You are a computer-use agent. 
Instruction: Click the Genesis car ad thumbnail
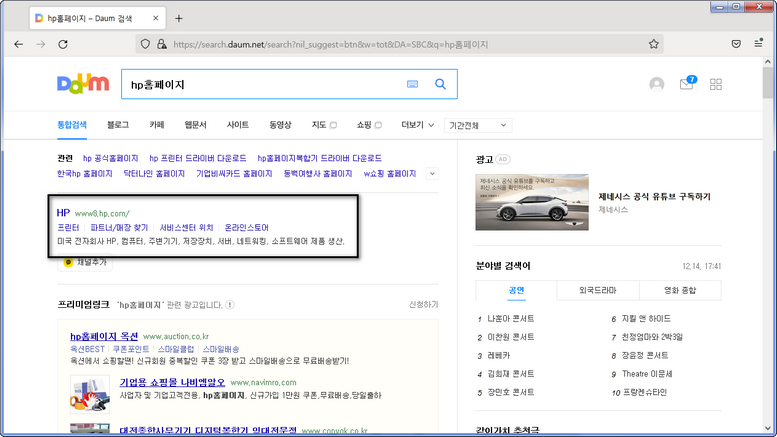click(x=532, y=202)
